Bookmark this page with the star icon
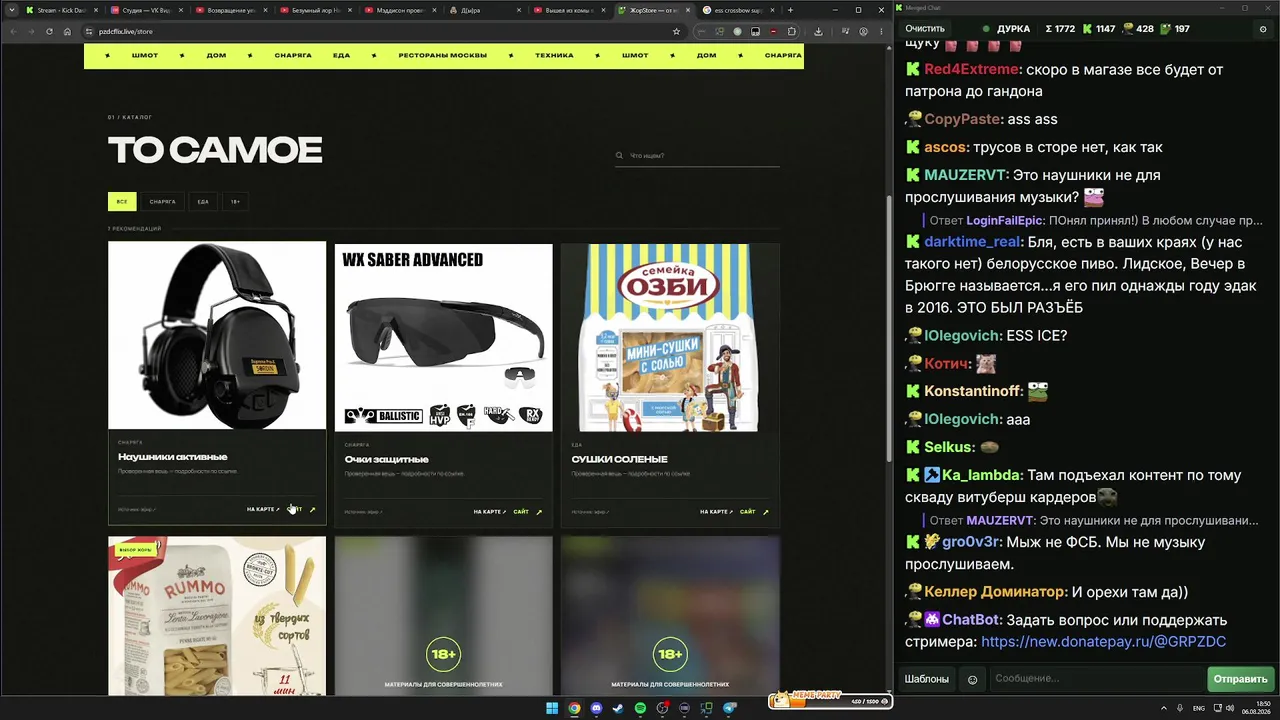Screen dimensions: 1280x720 click(x=677, y=31)
